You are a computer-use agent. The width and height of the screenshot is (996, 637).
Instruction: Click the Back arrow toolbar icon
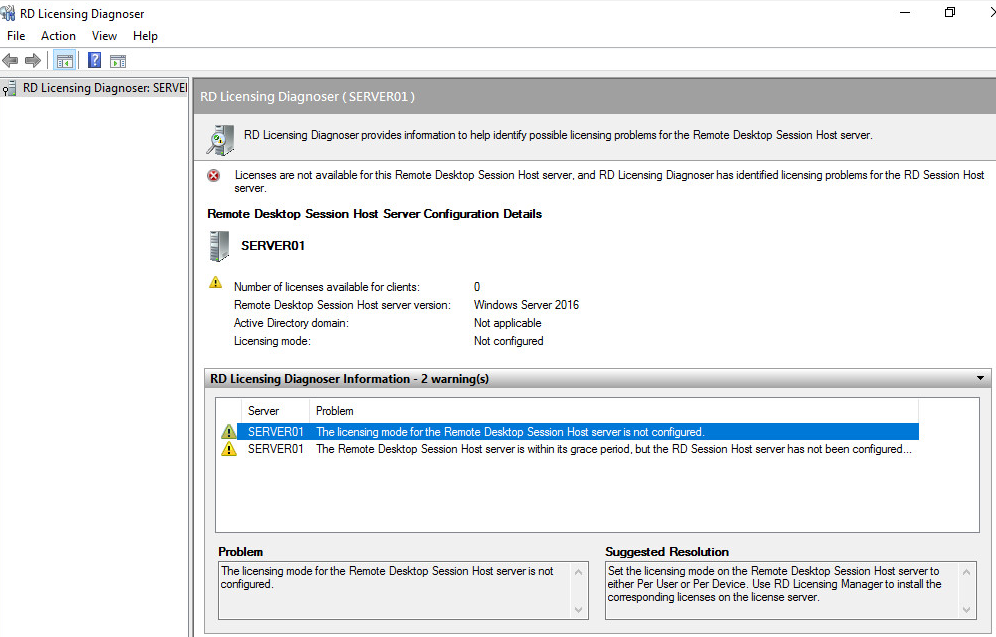[x=11, y=60]
